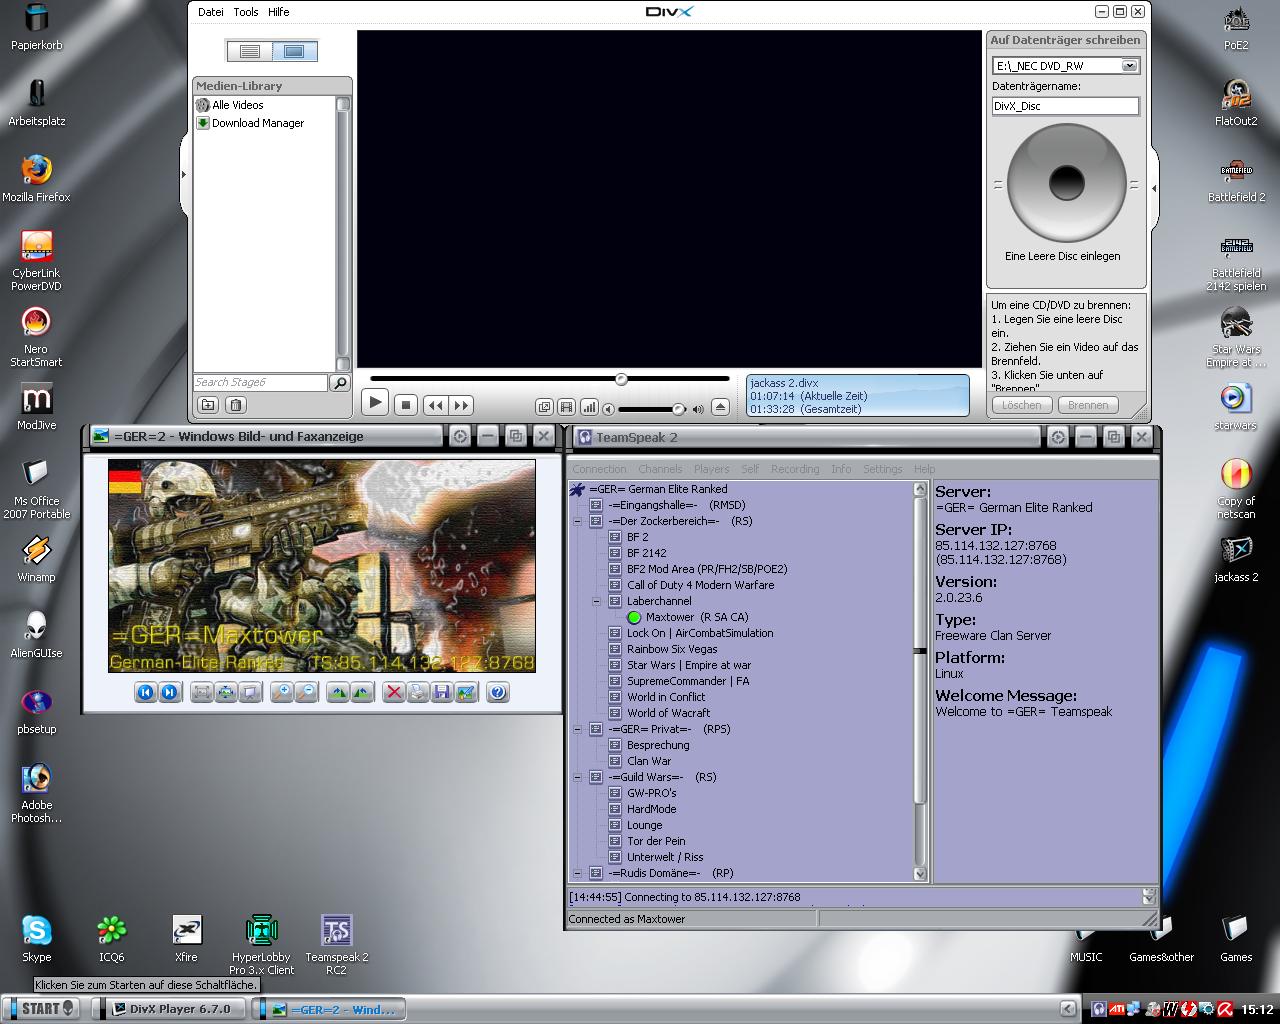Click TeamSpeak channel list scroll-down arrow
The width and height of the screenshot is (1280, 1024).
[920, 873]
